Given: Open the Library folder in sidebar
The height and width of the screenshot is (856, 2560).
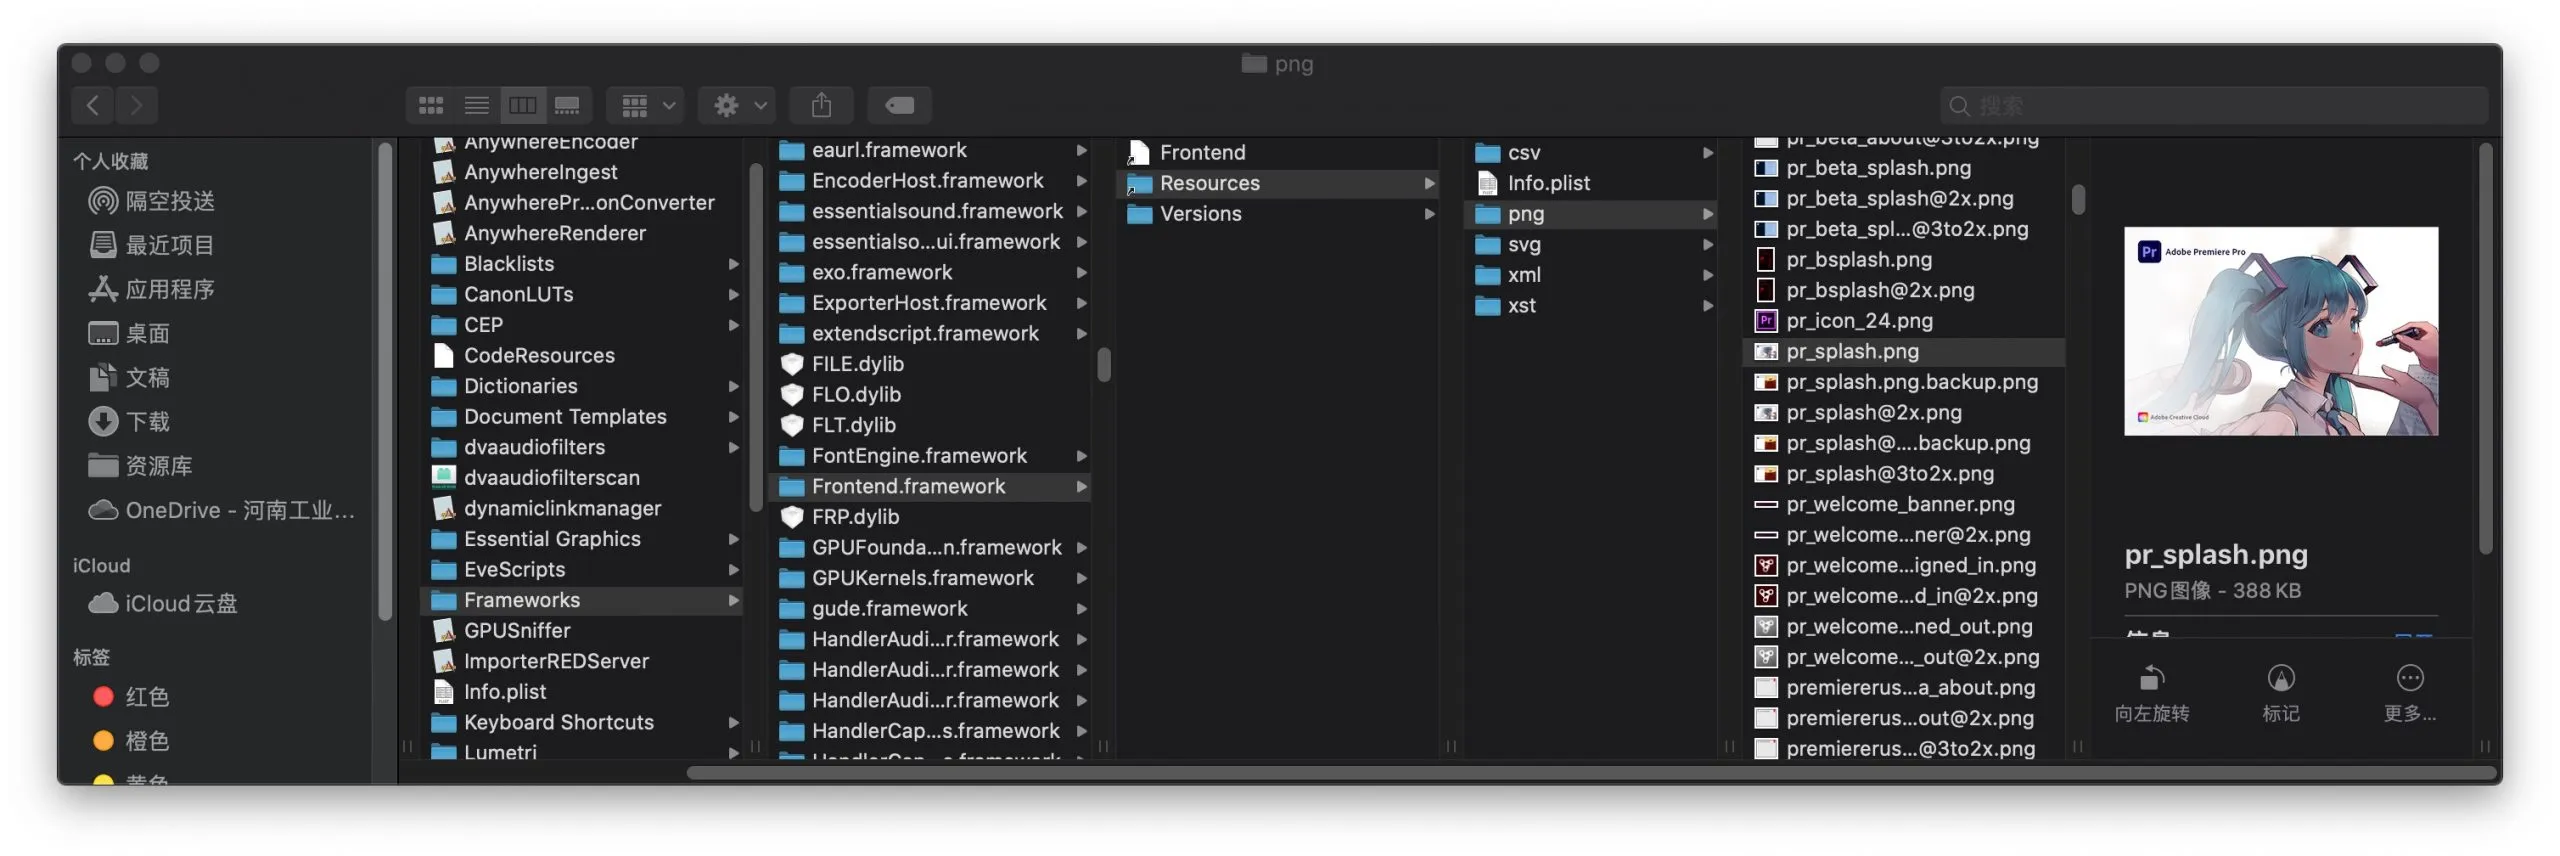Looking at the screenshot, I should [141, 466].
